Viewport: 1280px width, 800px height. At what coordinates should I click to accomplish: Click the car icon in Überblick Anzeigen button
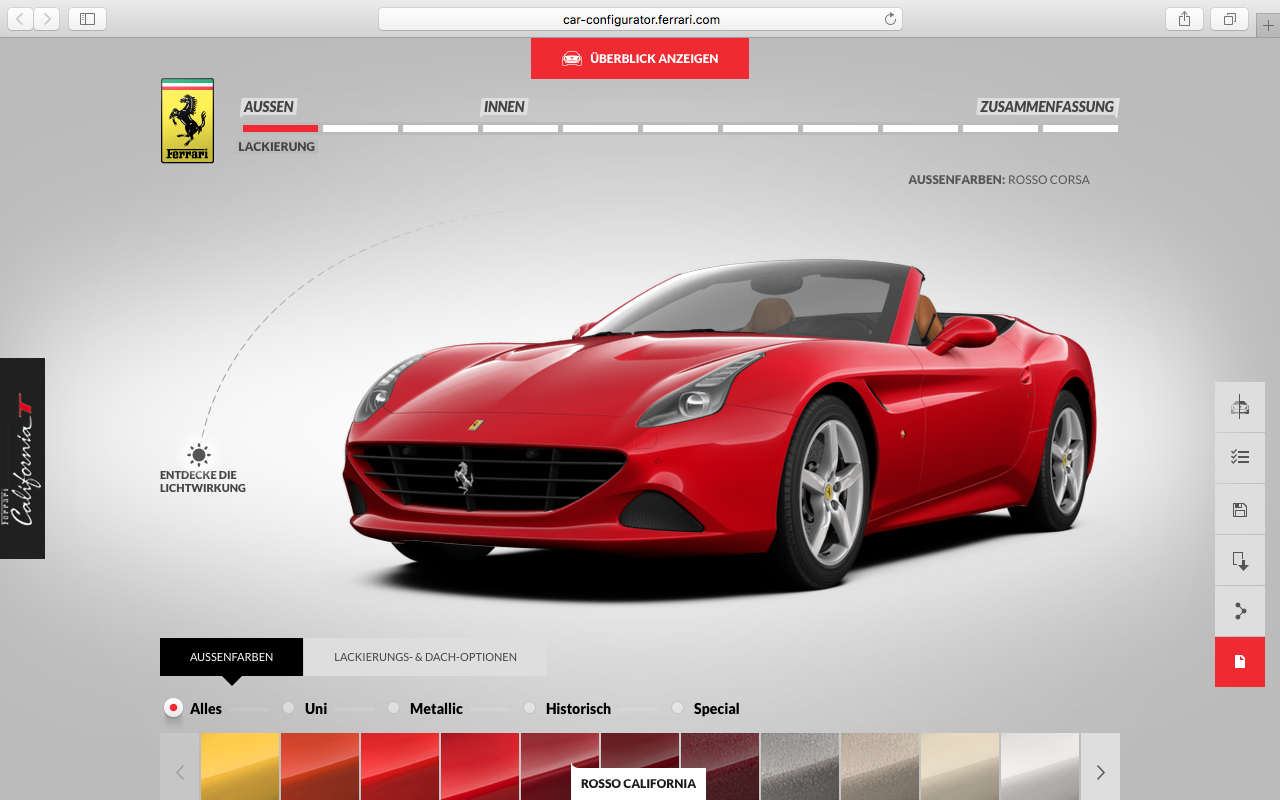pyautogui.click(x=572, y=59)
